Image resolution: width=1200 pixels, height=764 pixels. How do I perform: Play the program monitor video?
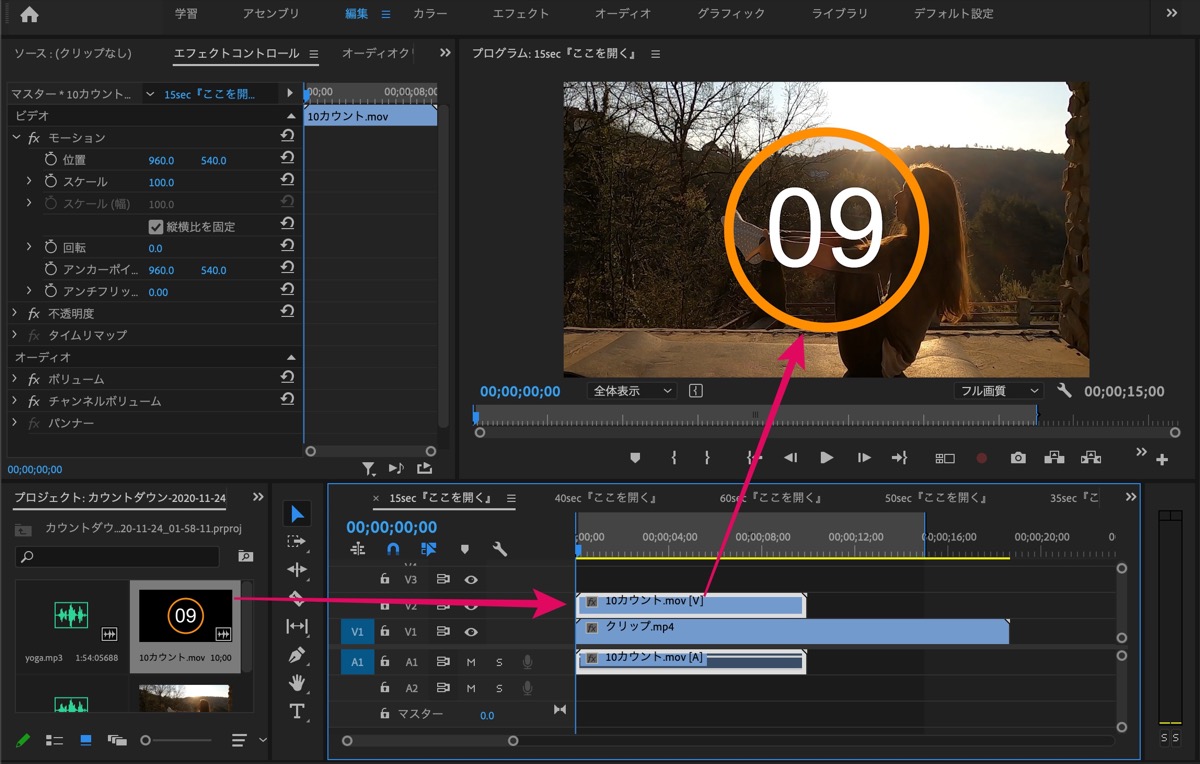(x=826, y=458)
